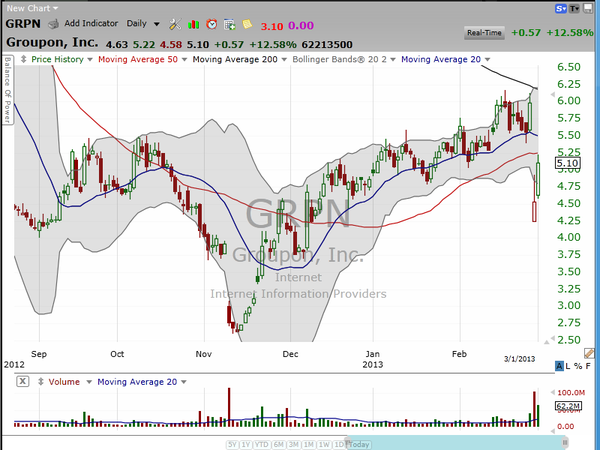Click the window icon in top right corner
The width and height of the screenshot is (600, 450).
tap(587, 8)
